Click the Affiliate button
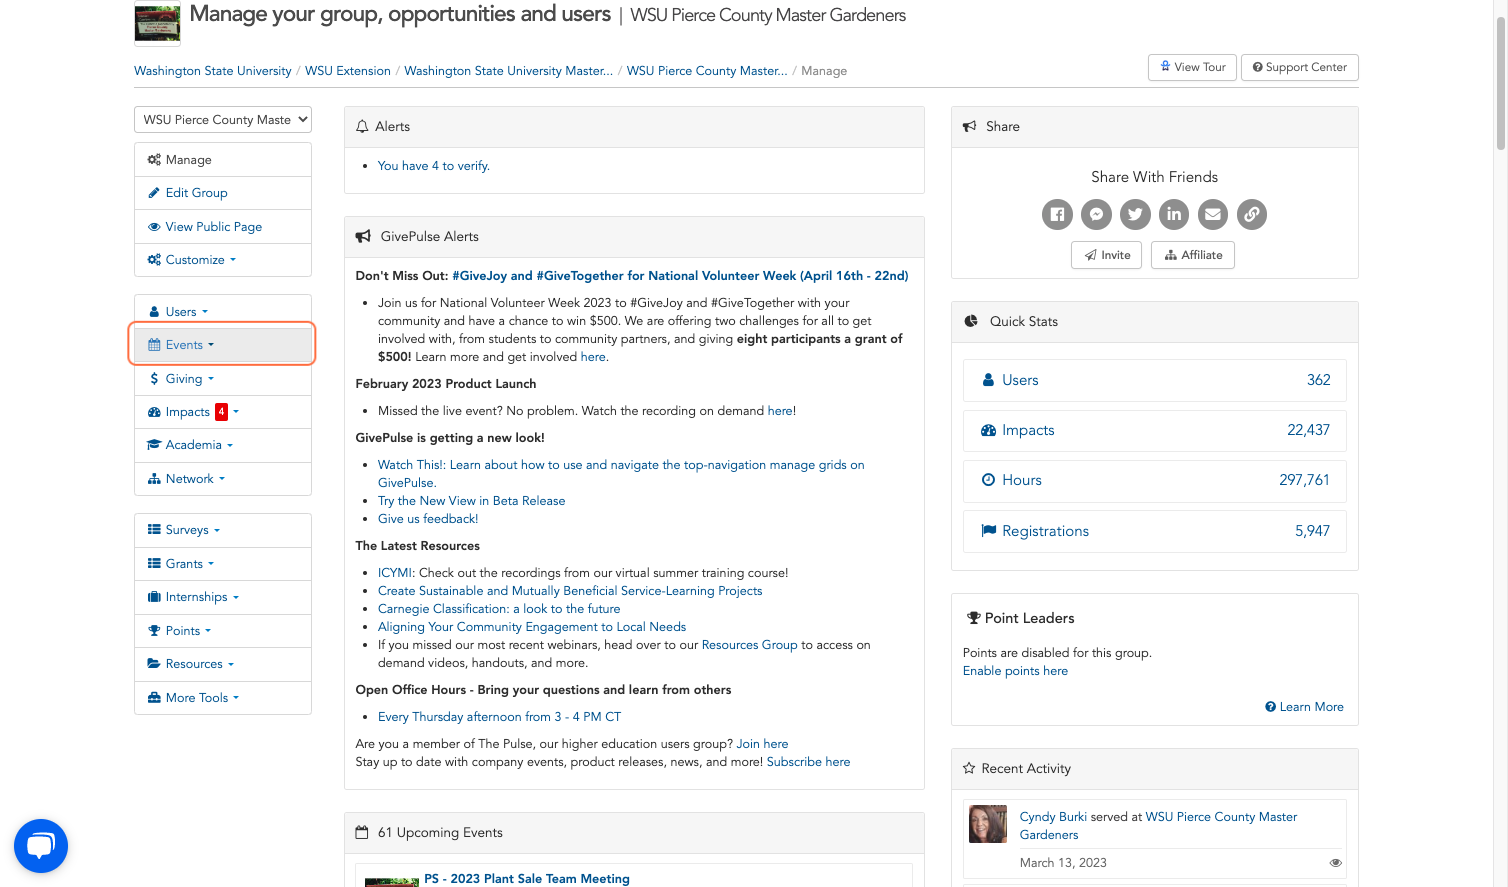 coord(1193,255)
